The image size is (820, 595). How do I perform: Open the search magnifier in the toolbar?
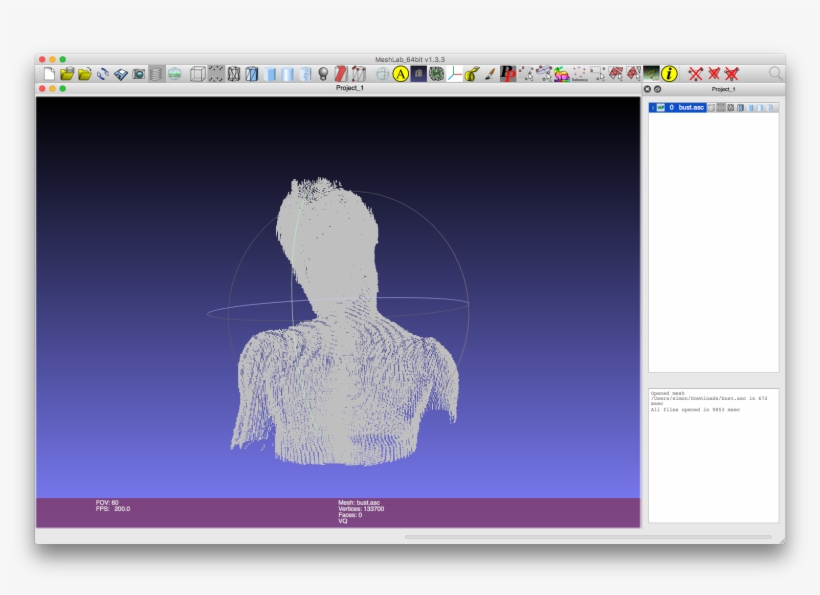(775, 72)
